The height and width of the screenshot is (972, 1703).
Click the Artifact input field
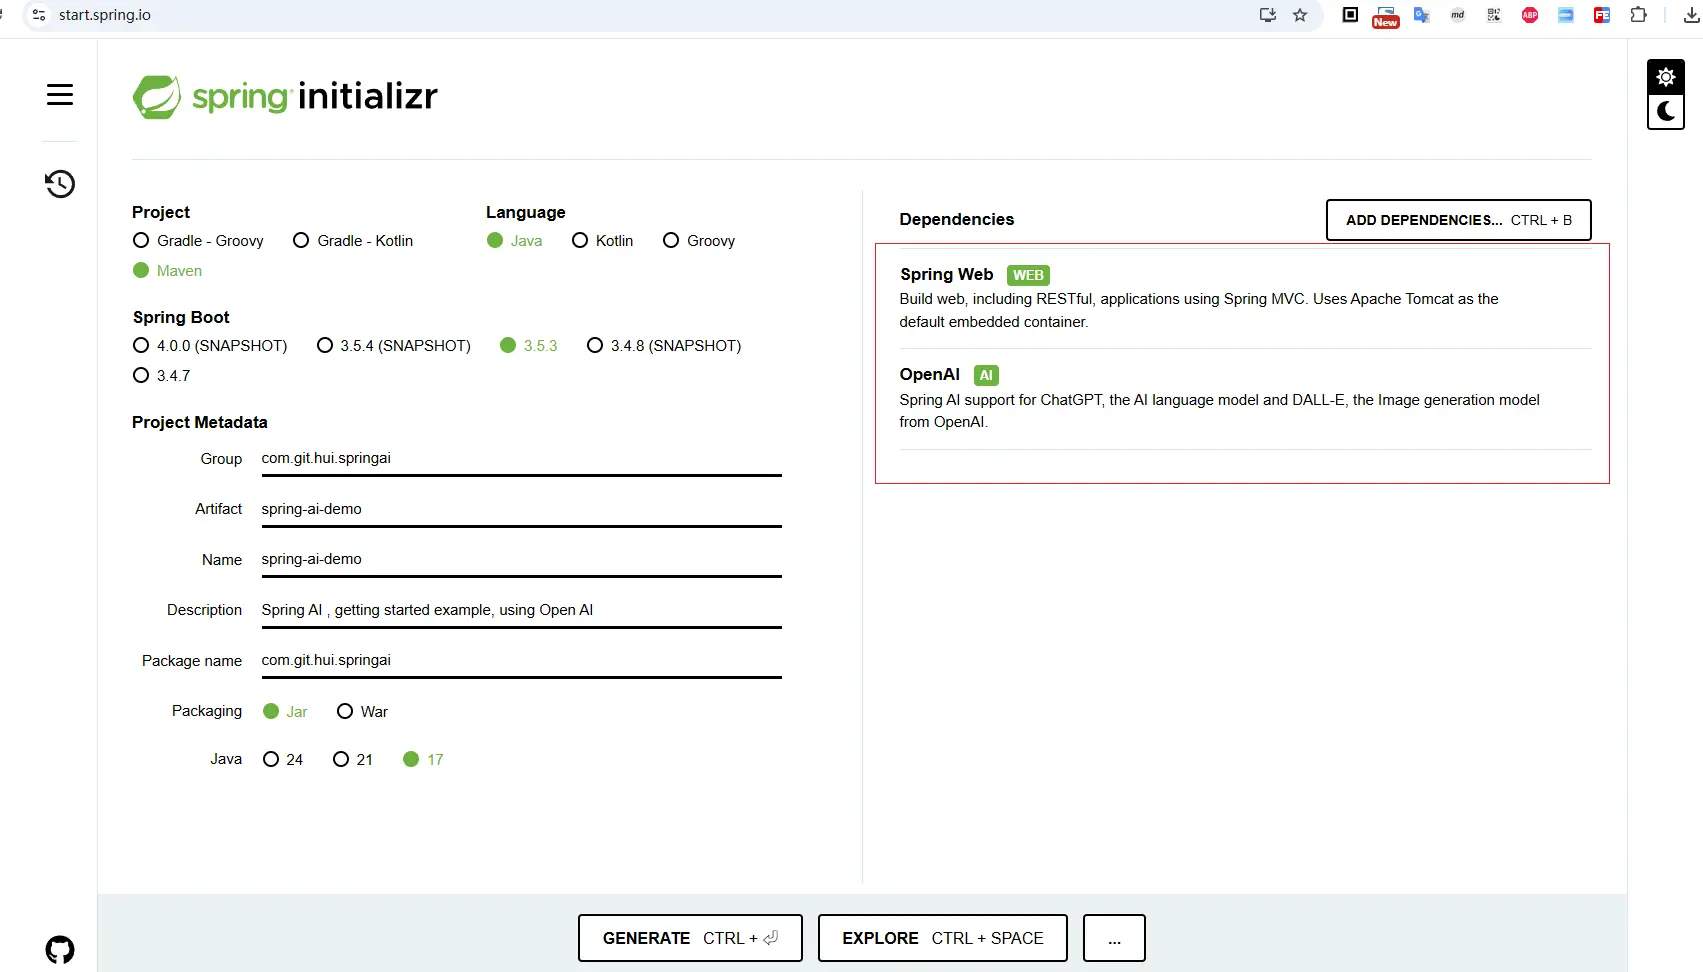(x=520, y=509)
